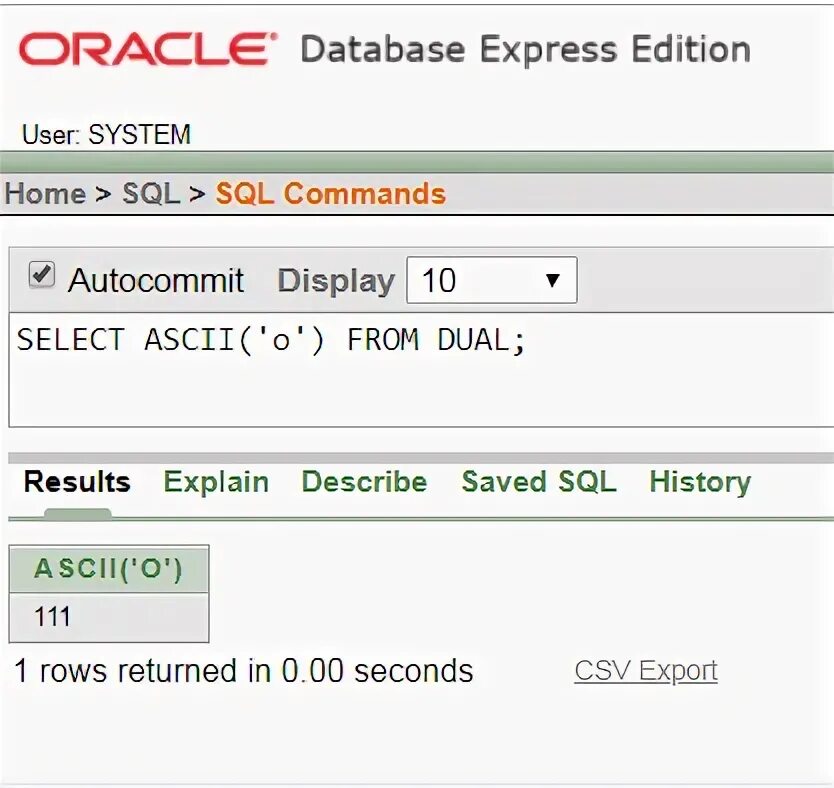This screenshot has width=834, height=788.
Task: Click the rows returned status message
Action: (243, 670)
